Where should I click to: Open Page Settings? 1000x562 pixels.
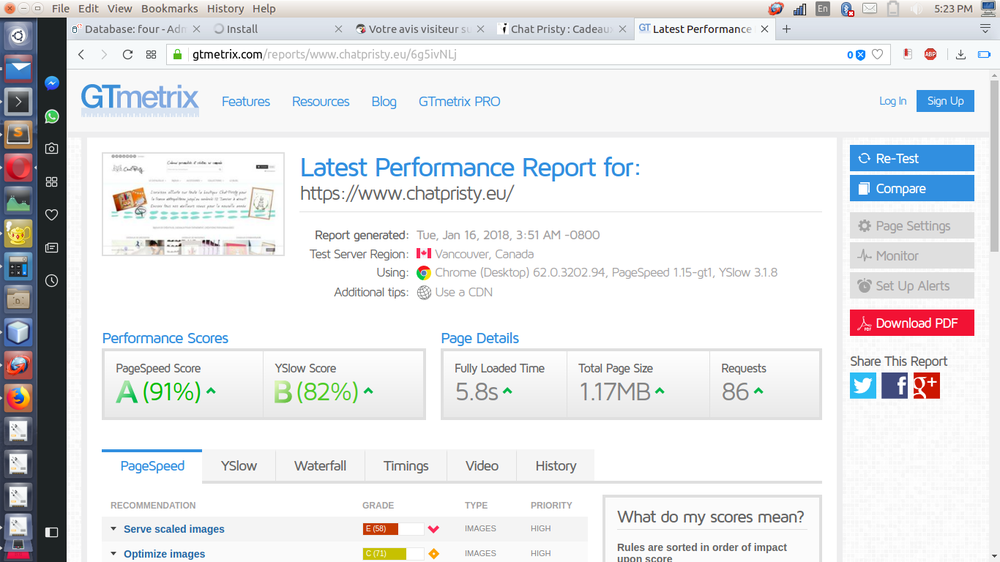911,226
